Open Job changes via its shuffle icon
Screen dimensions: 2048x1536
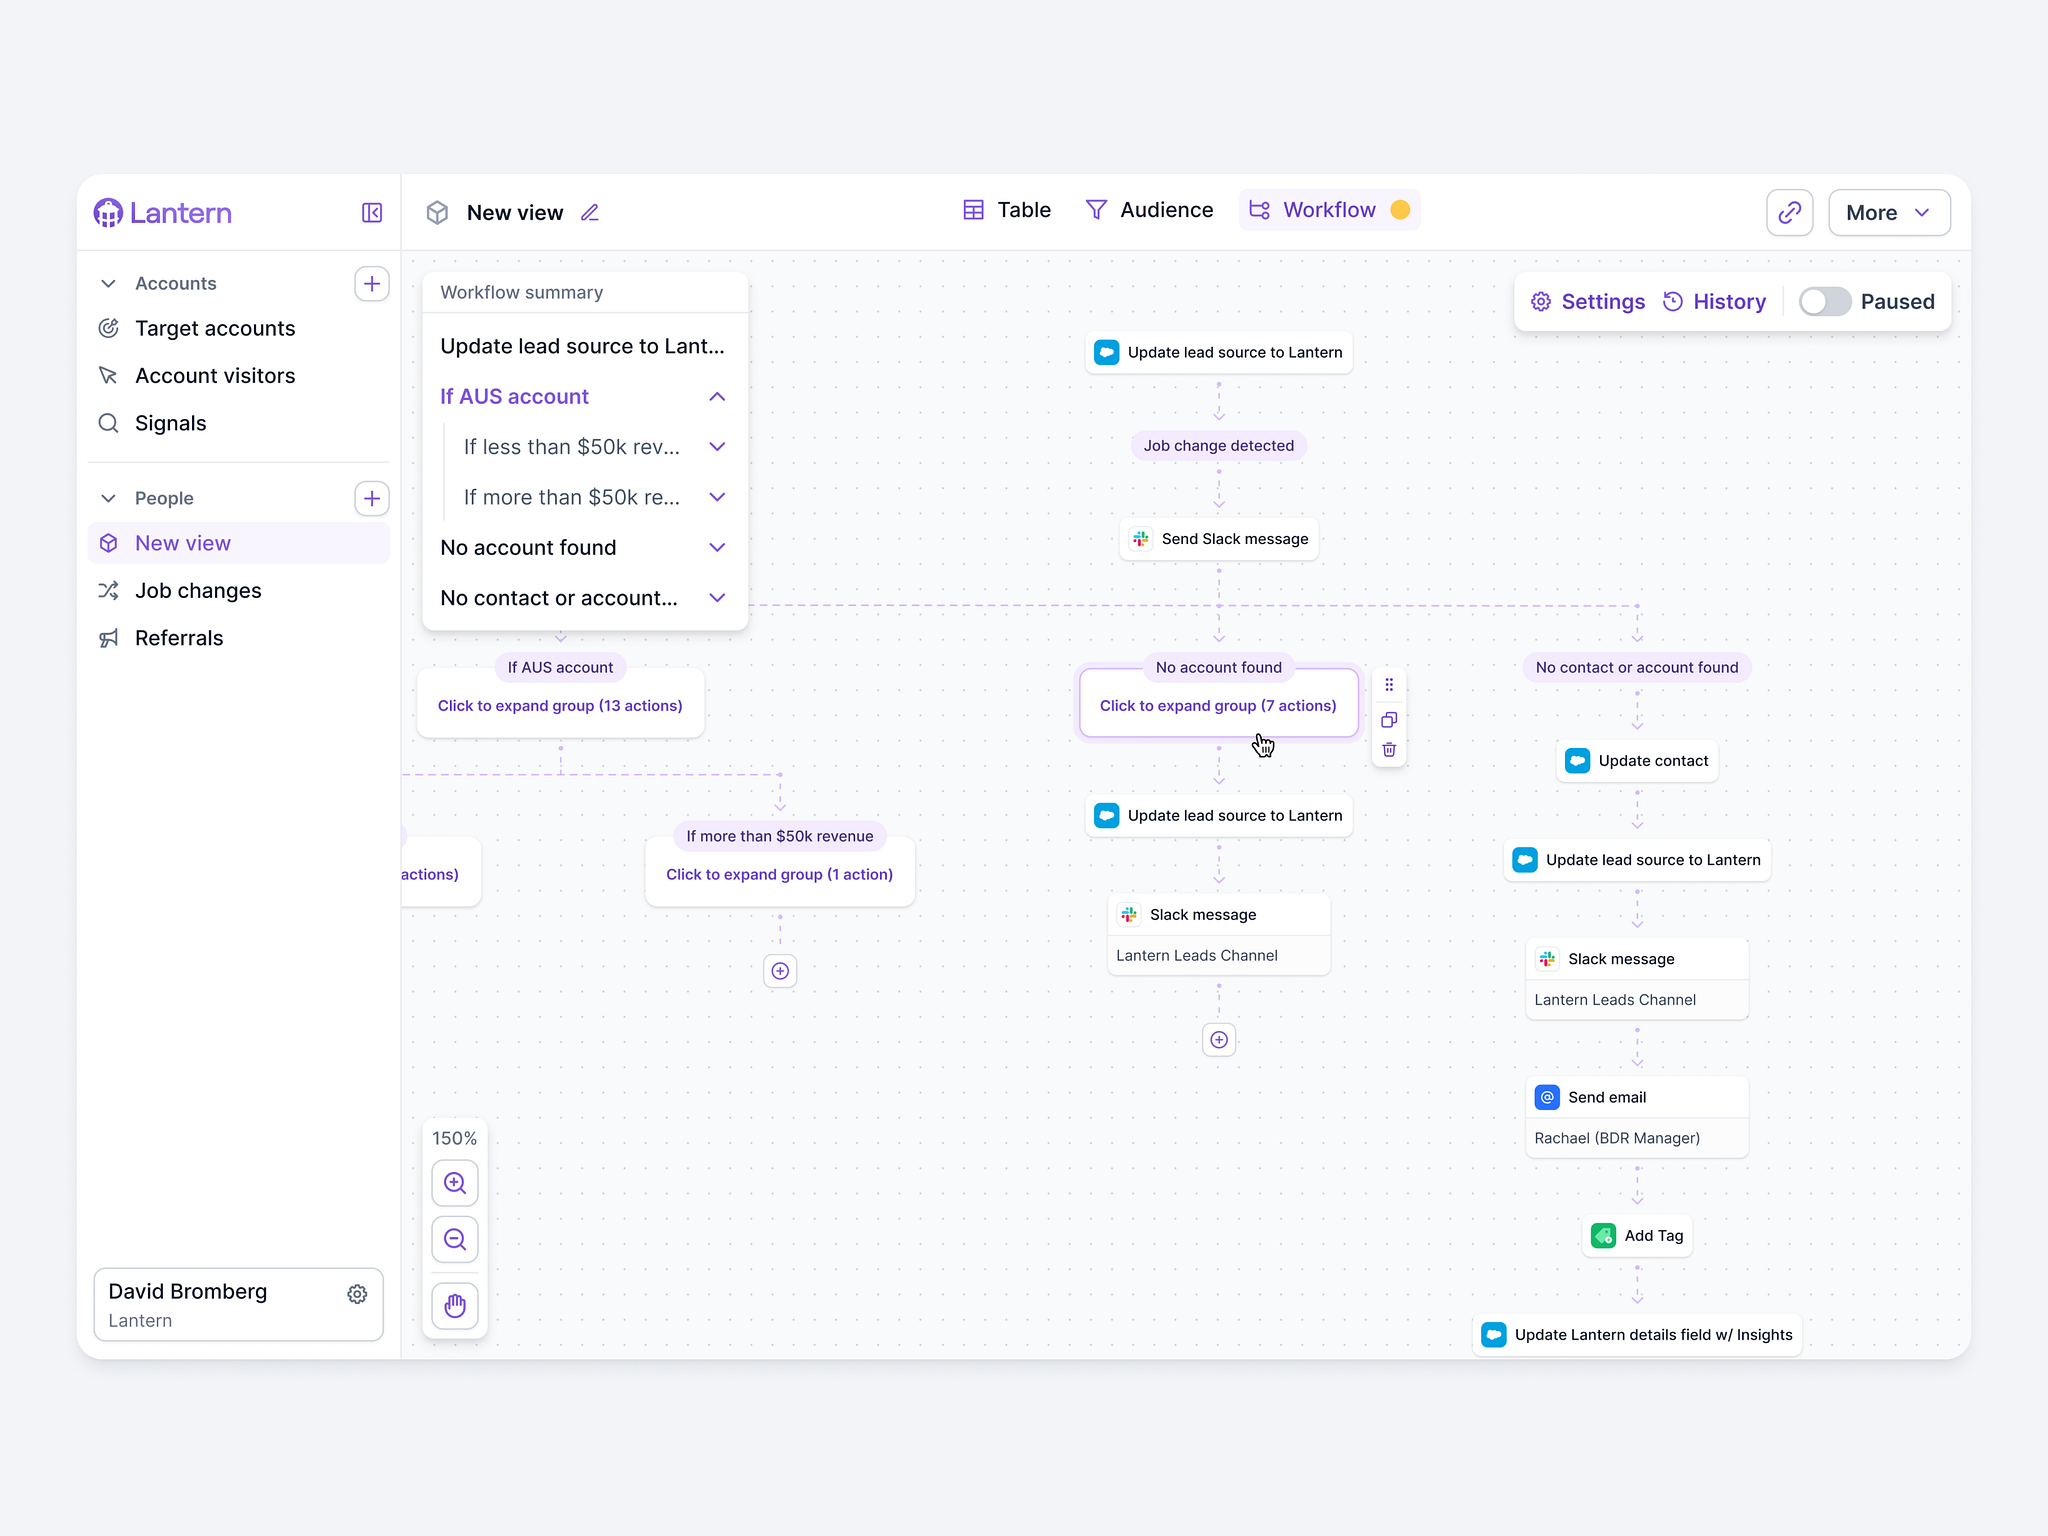[x=109, y=590]
